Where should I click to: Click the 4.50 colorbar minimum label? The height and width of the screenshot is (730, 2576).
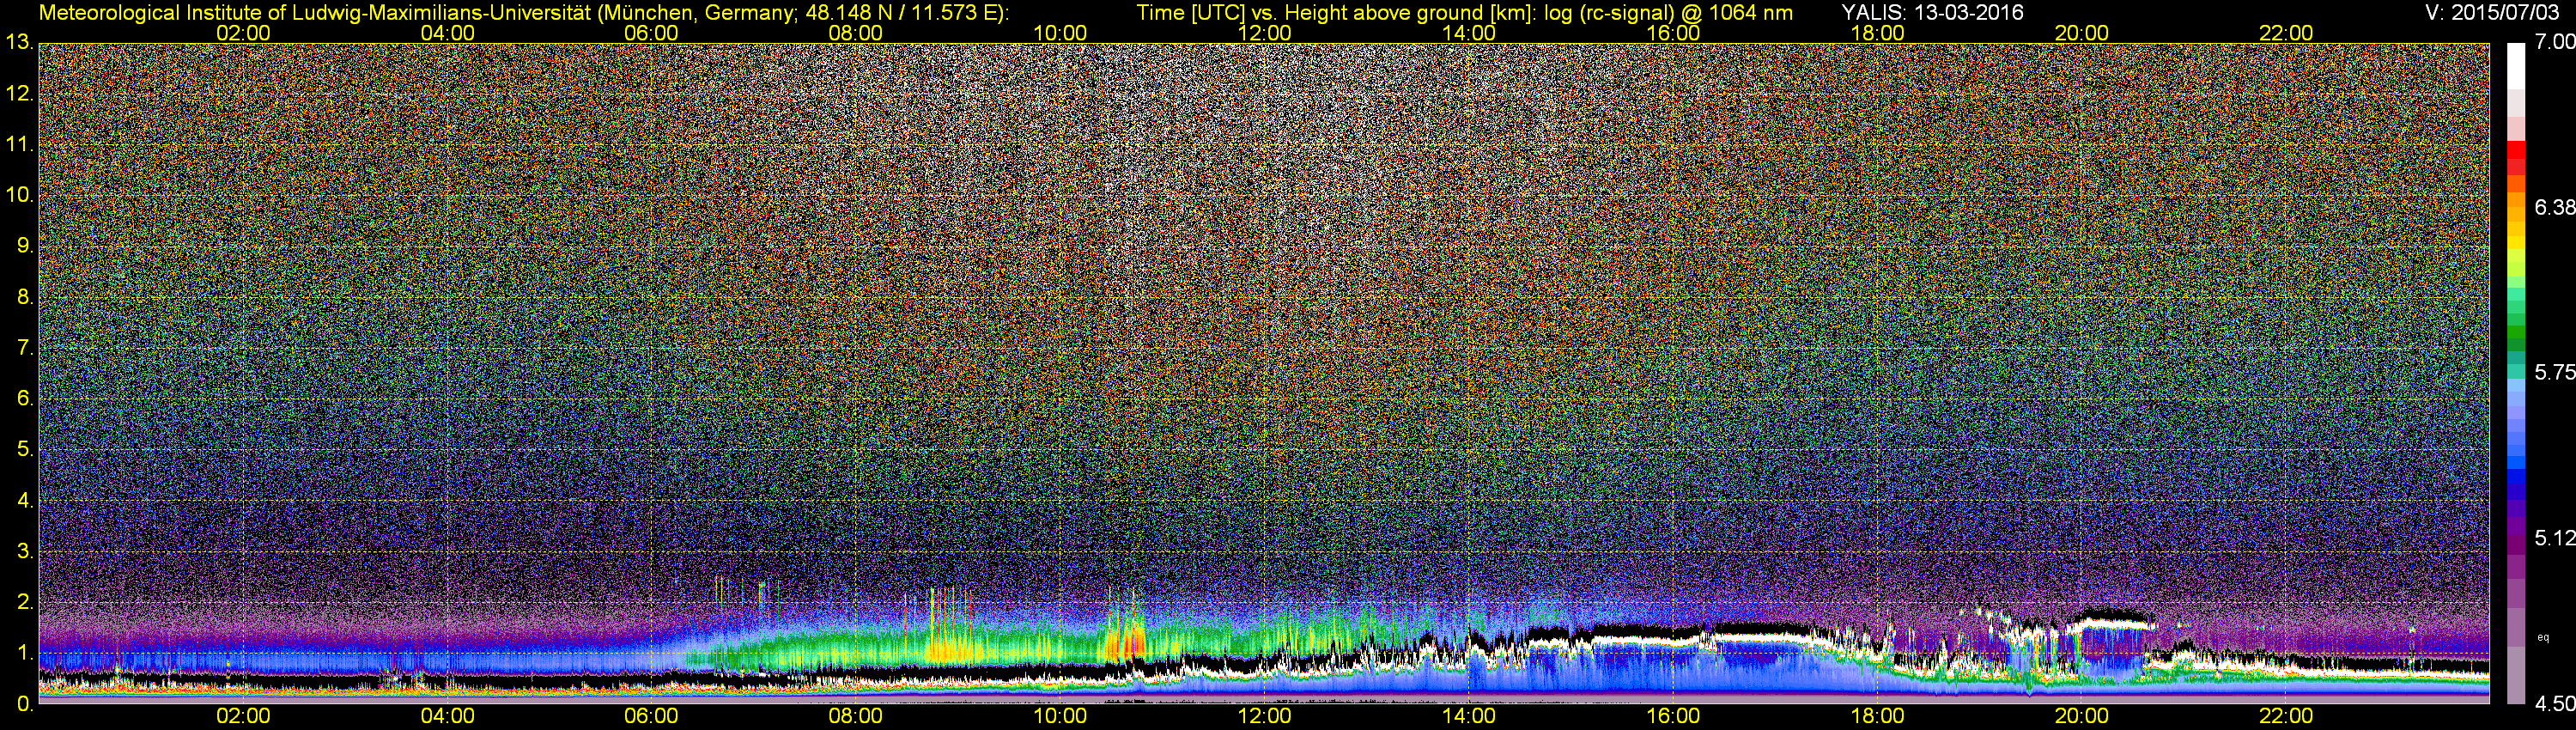click(x=2554, y=704)
